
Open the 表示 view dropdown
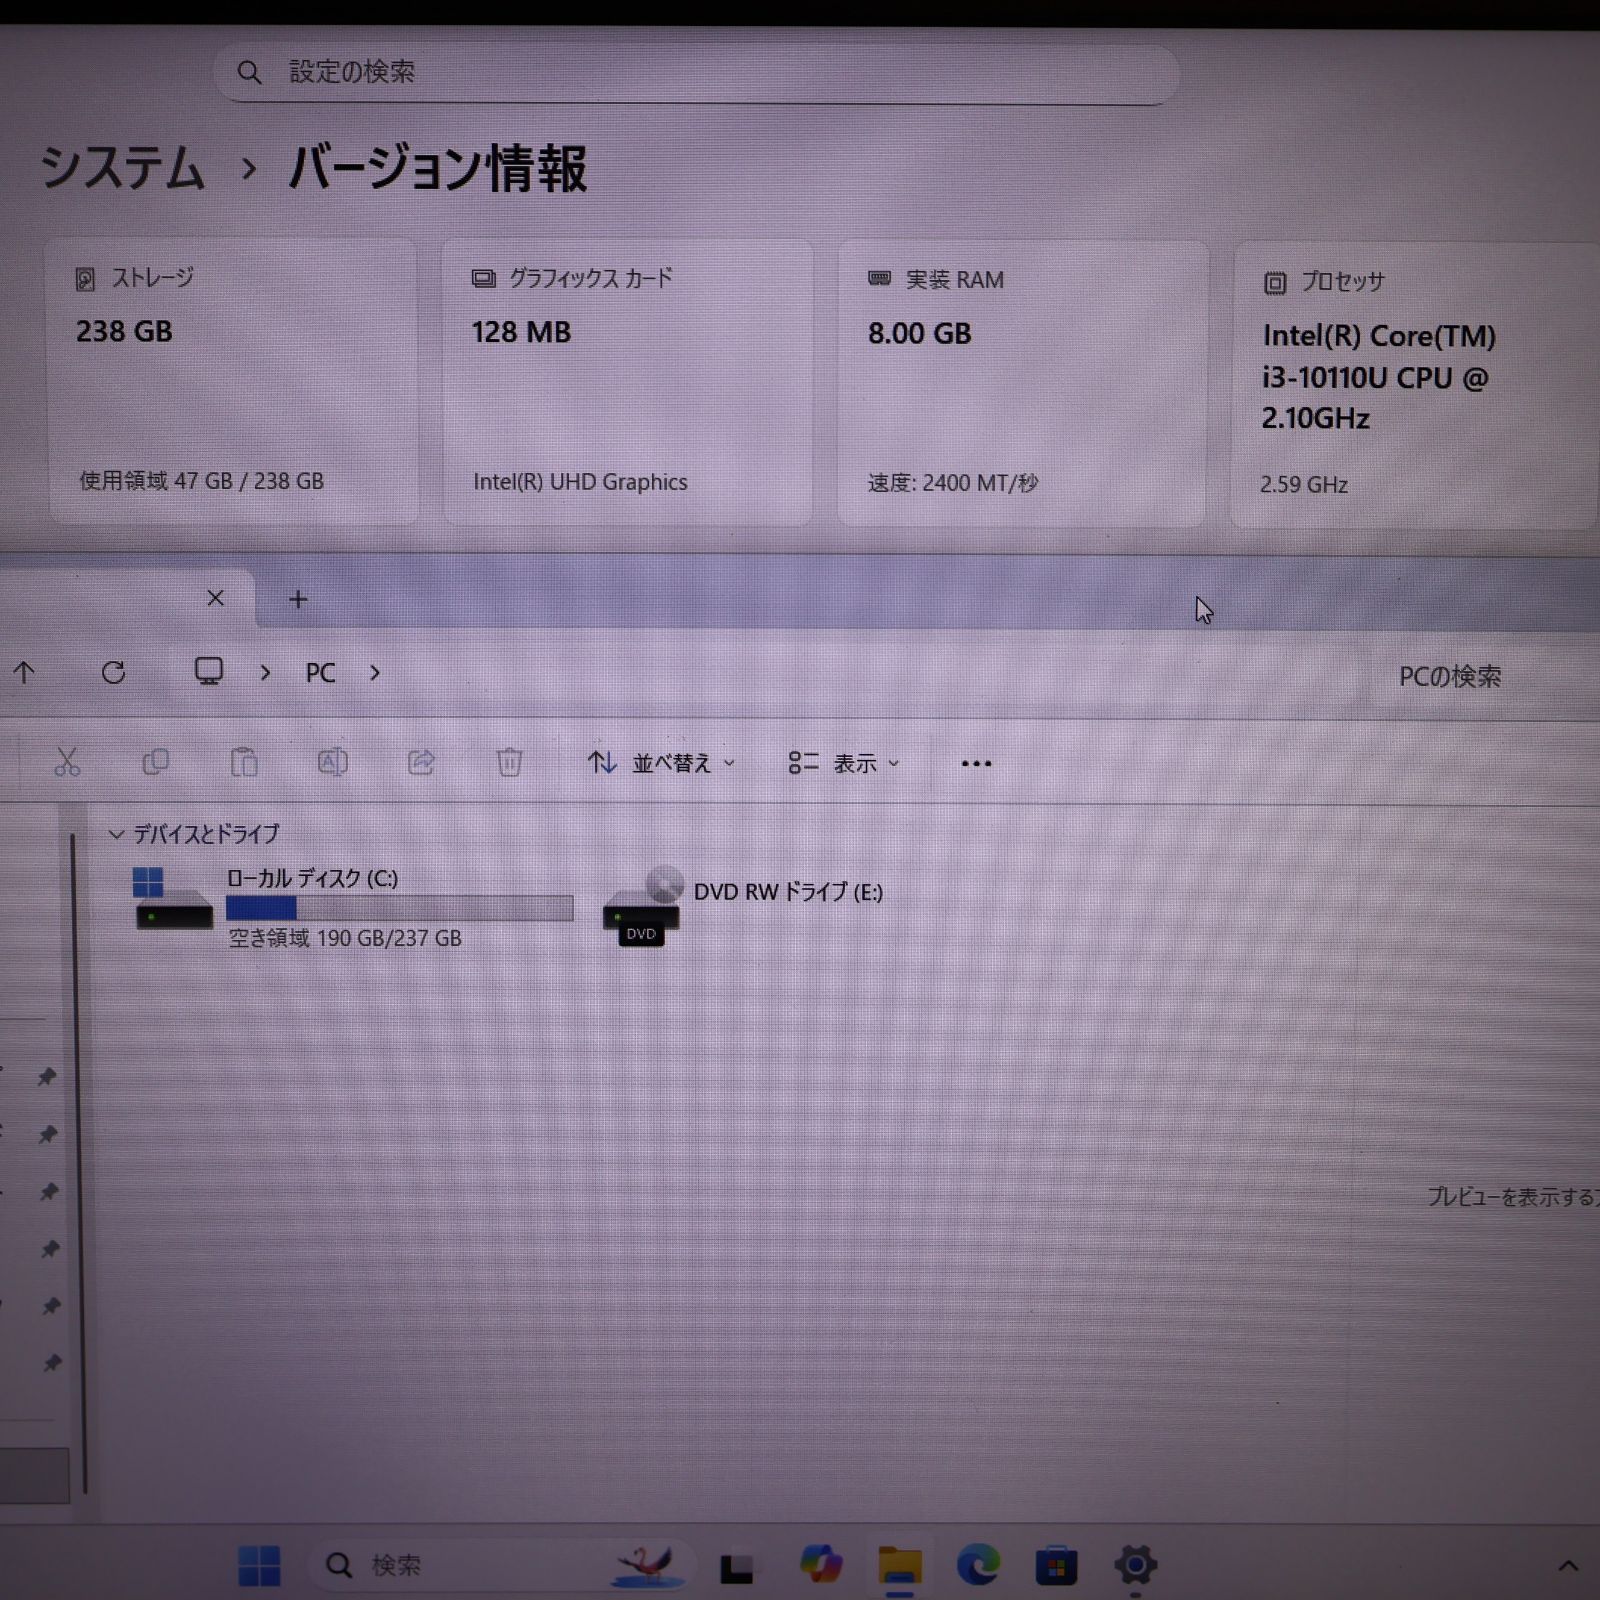[x=844, y=763]
